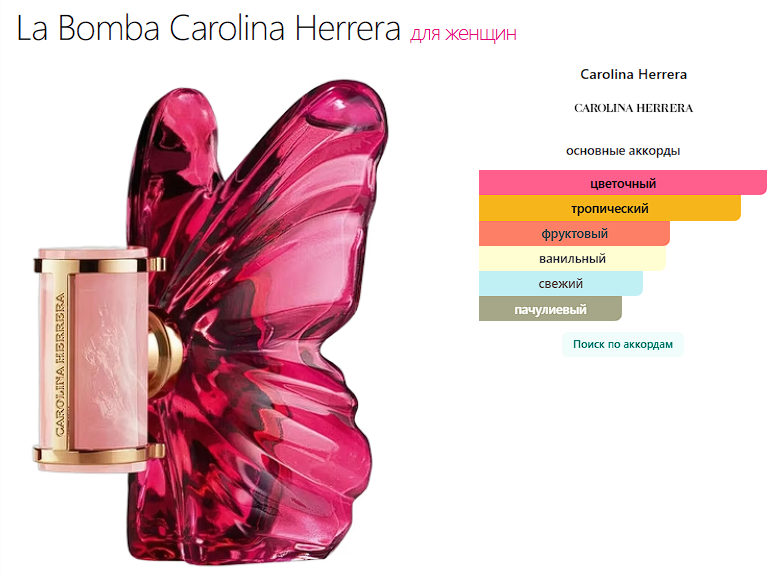The height and width of the screenshot is (576, 775).
Task: Click the для женщин pink label
Action: (463, 34)
